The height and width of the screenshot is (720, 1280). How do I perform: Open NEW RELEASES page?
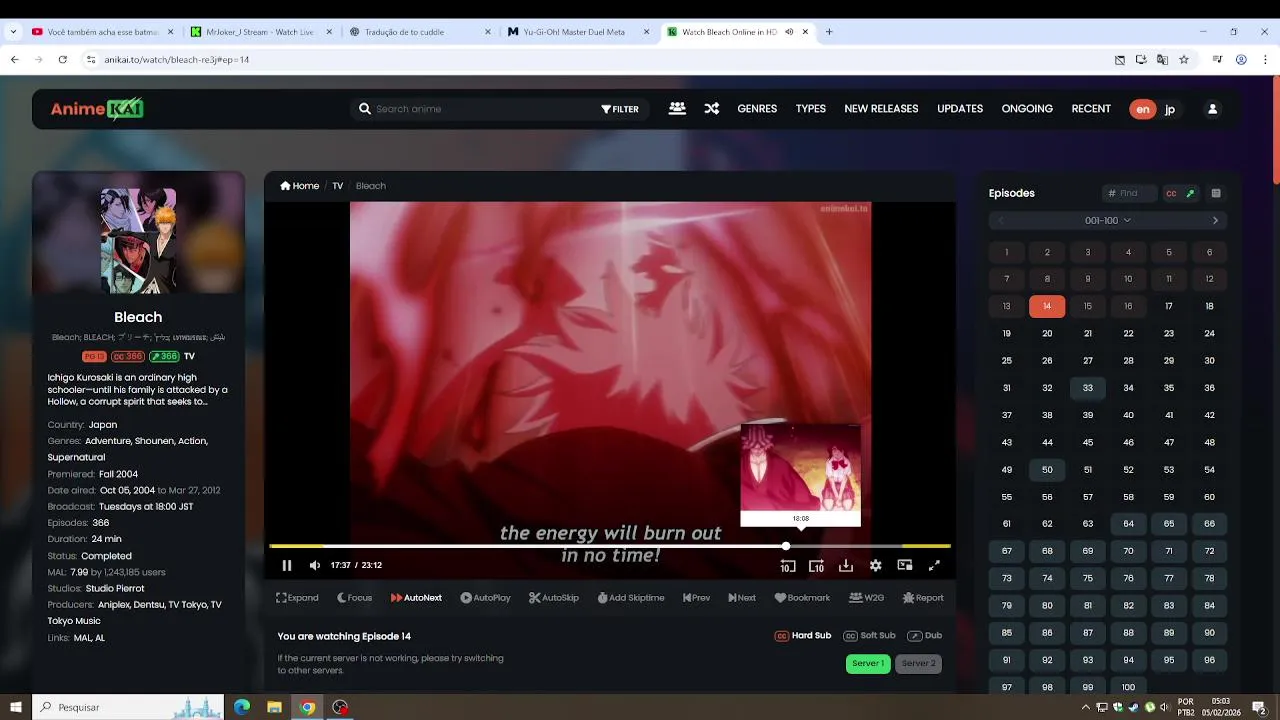(x=881, y=109)
